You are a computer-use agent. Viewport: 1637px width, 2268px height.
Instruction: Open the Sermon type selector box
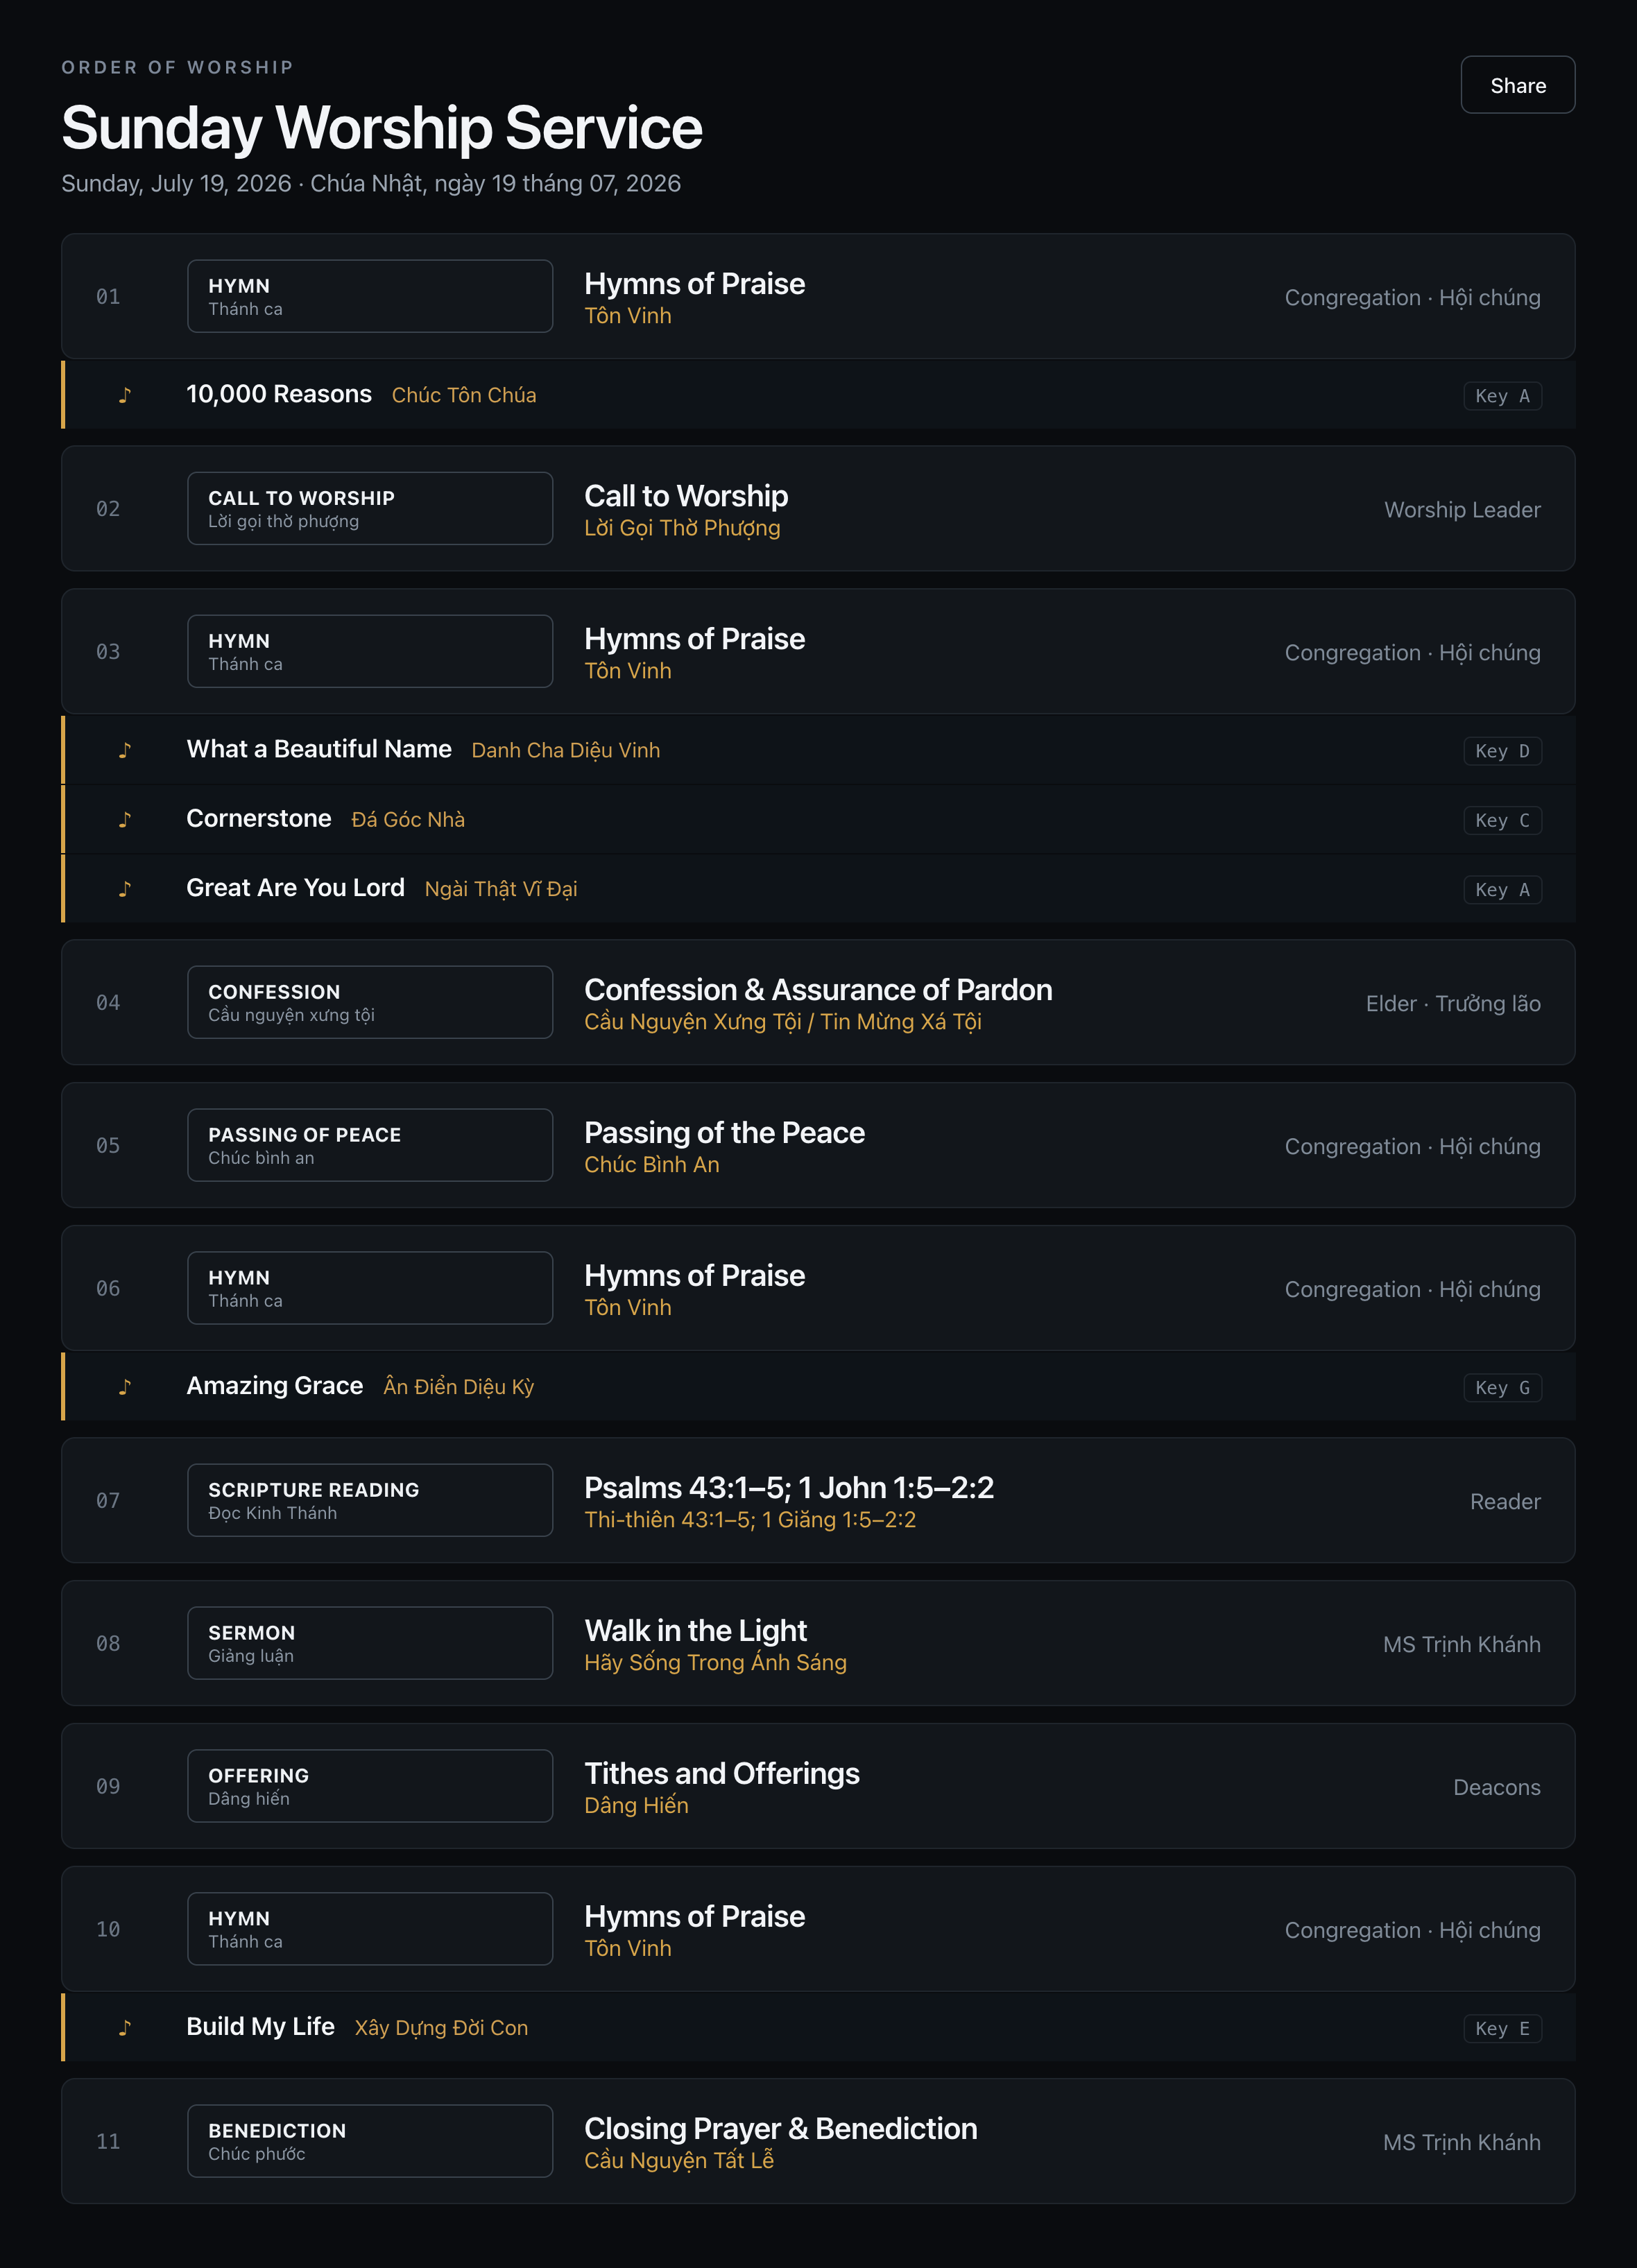coord(370,1643)
